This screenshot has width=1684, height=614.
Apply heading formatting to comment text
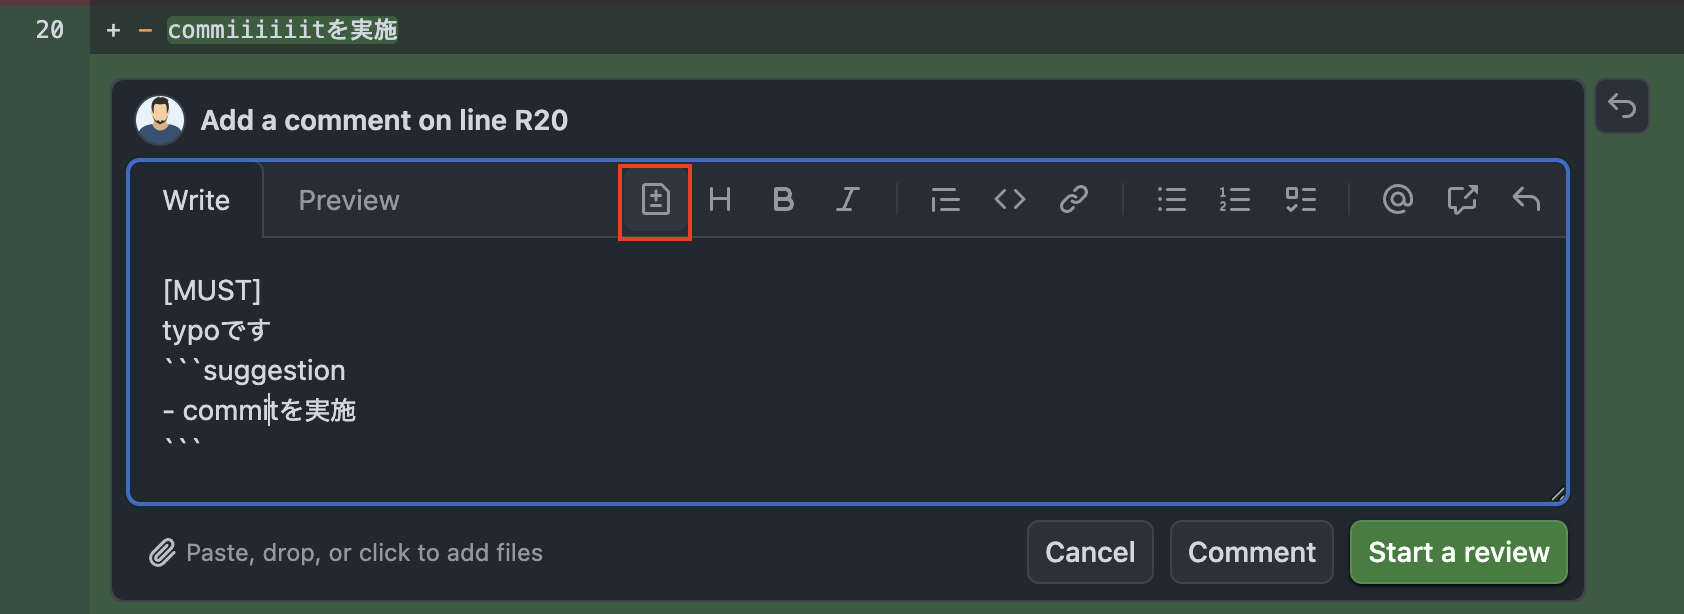coord(720,200)
